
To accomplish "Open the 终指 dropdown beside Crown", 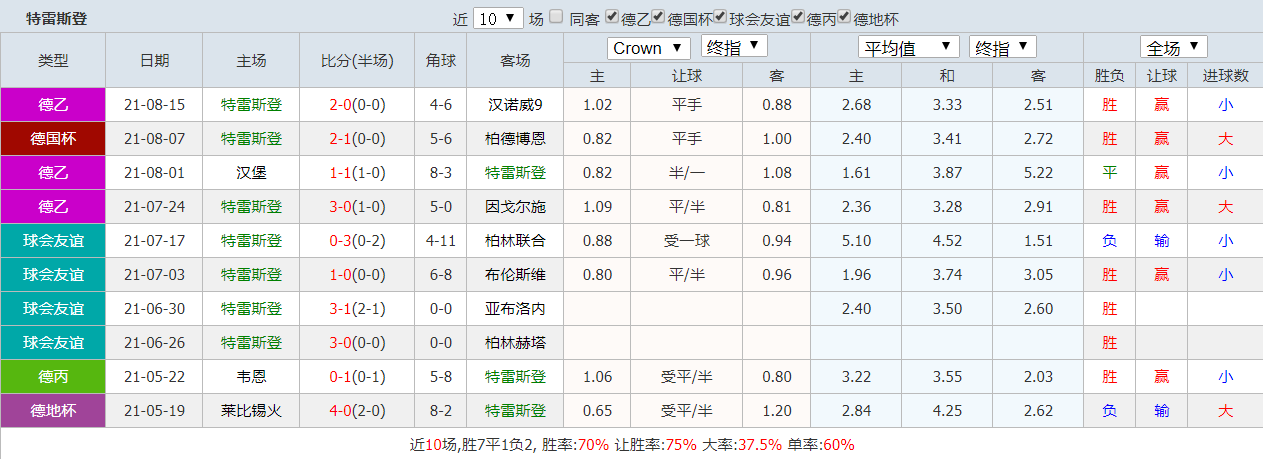I will [x=734, y=47].
